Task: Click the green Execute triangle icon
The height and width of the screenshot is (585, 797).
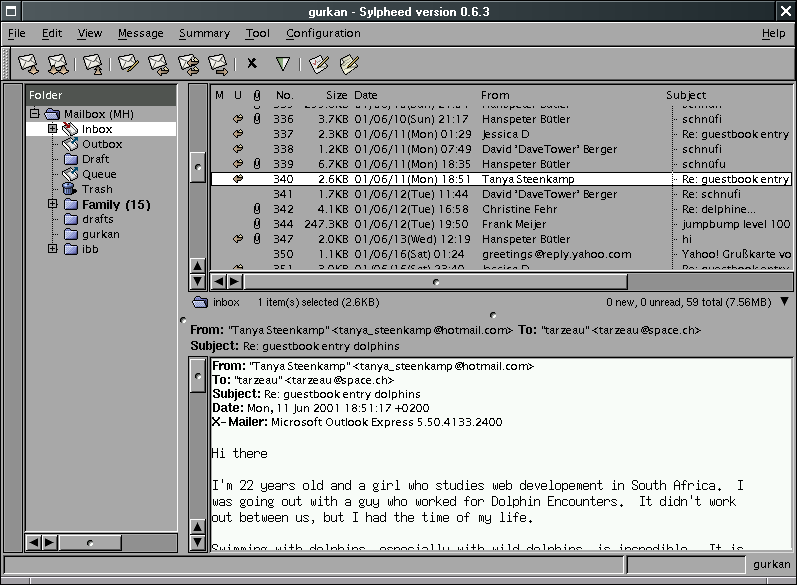Action: pos(283,64)
